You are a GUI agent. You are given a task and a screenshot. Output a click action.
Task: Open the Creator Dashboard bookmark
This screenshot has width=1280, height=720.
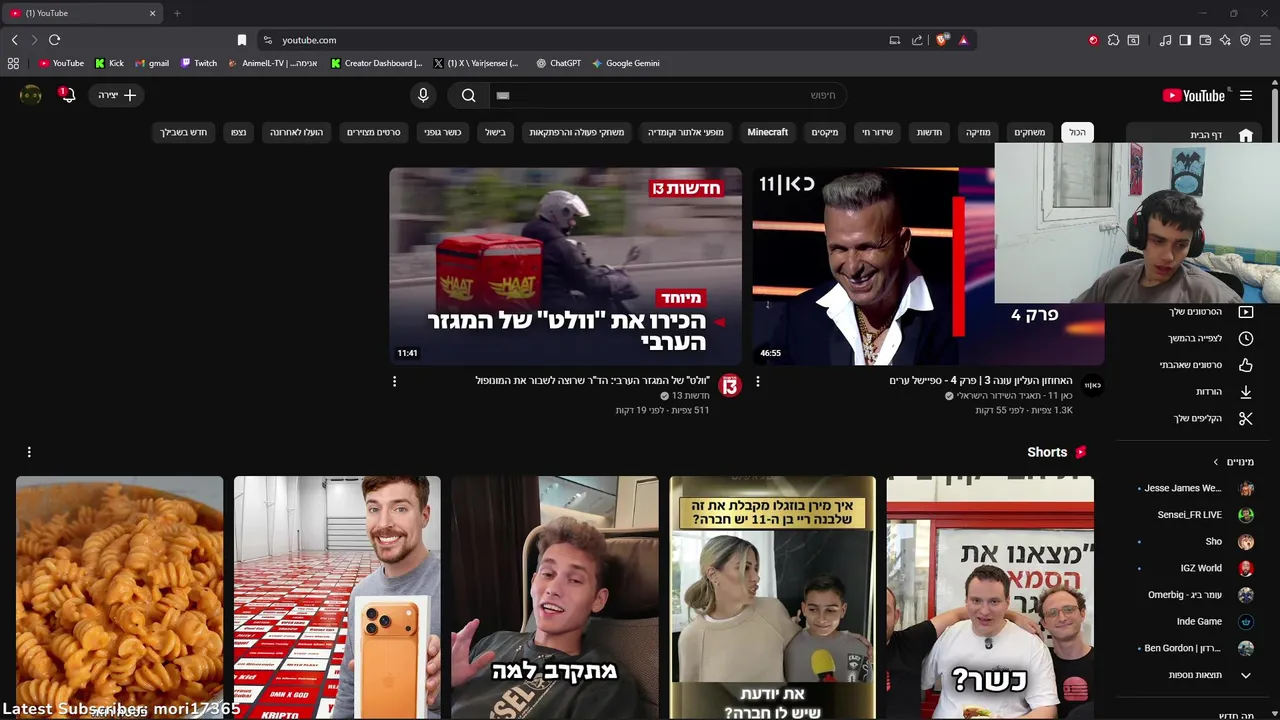(x=377, y=63)
